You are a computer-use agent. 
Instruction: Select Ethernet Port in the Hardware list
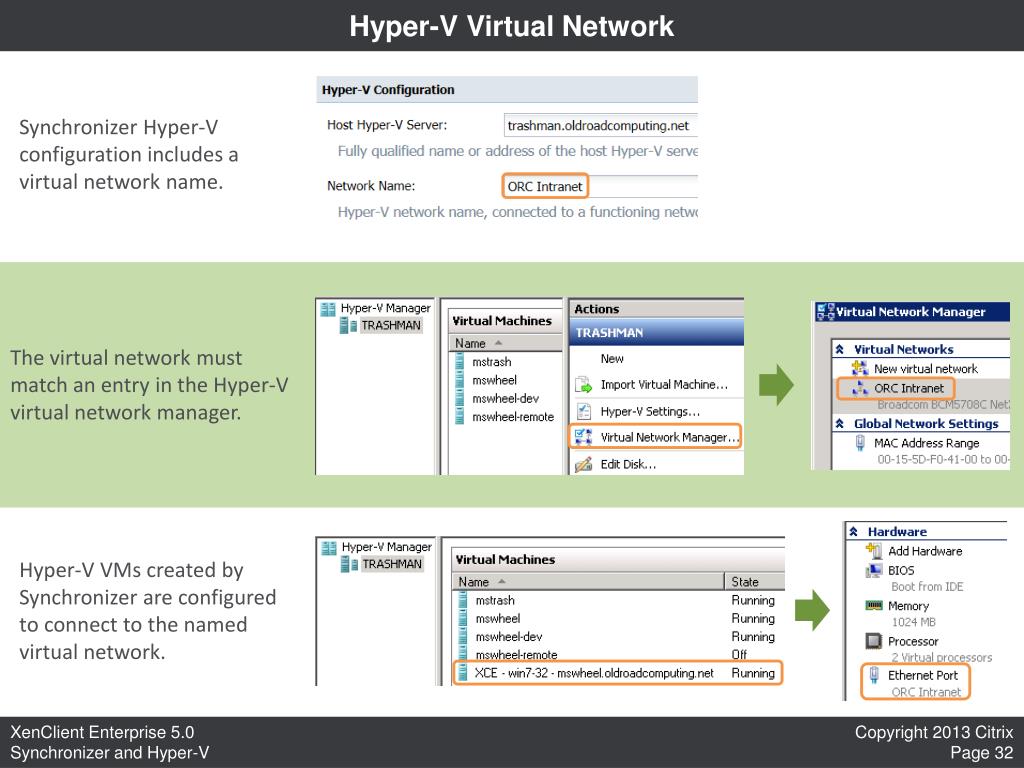coord(923,675)
